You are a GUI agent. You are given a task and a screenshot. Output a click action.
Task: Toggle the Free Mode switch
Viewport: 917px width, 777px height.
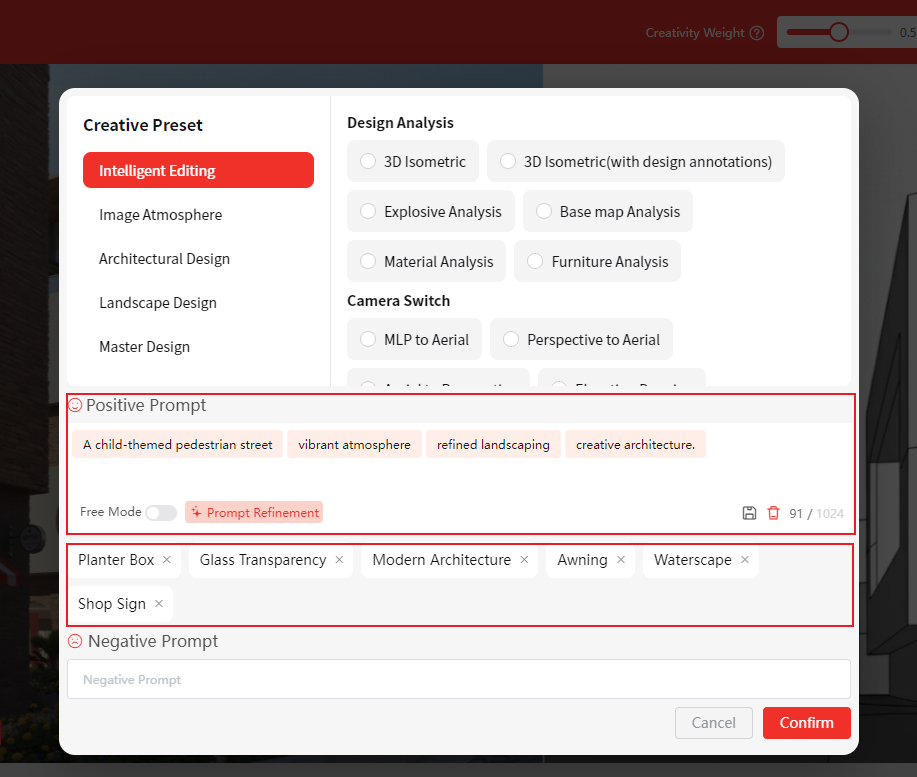(160, 513)
